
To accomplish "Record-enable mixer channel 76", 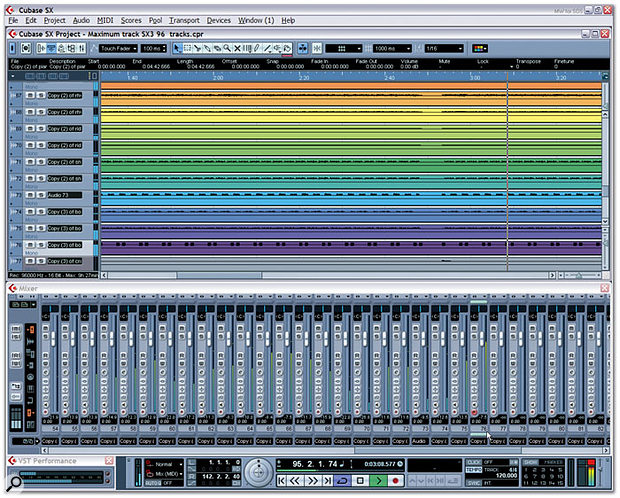I will click(x=474, y=413).
